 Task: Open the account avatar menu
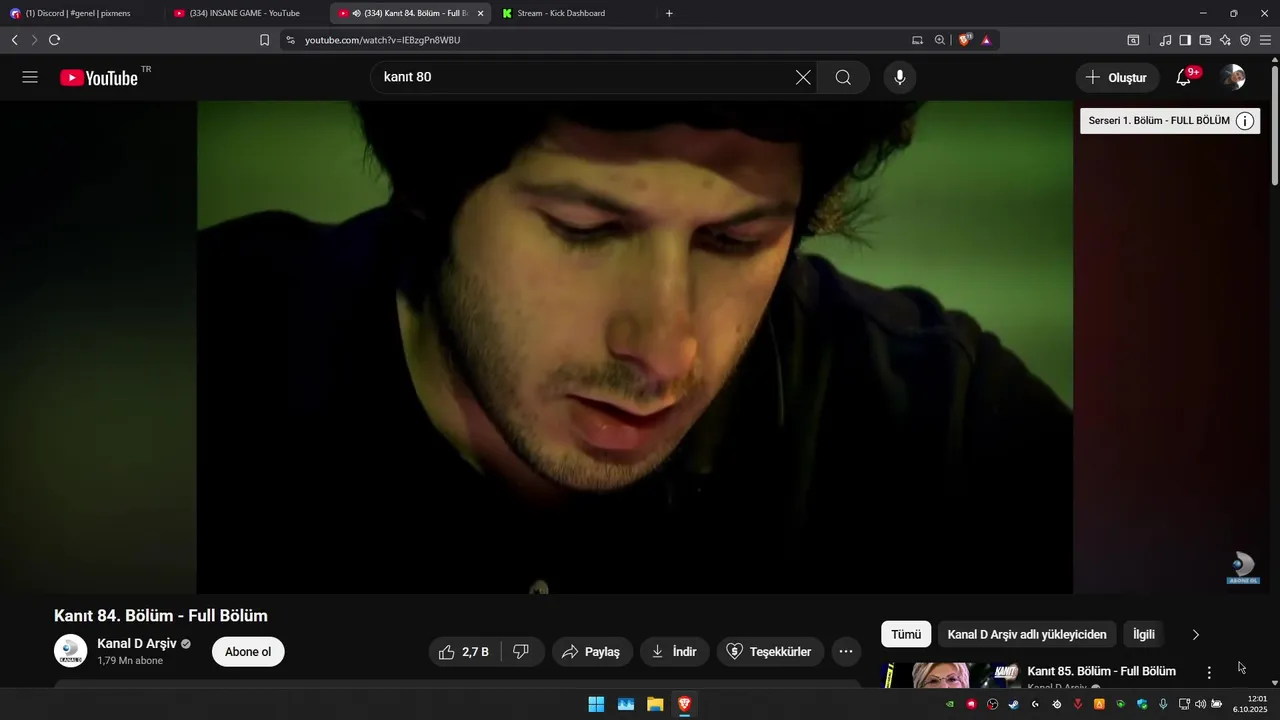pyautogui.click(x=1233, y=77)
